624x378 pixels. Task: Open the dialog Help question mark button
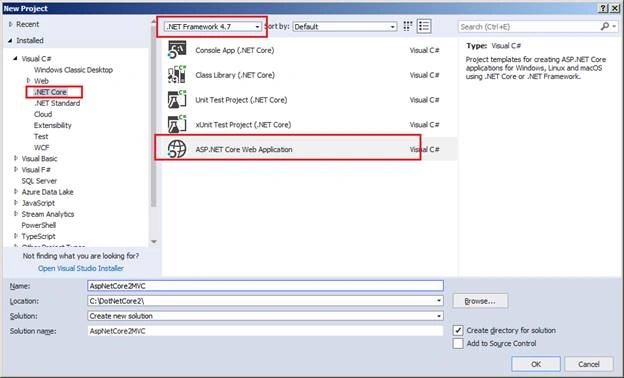point(603,8)
